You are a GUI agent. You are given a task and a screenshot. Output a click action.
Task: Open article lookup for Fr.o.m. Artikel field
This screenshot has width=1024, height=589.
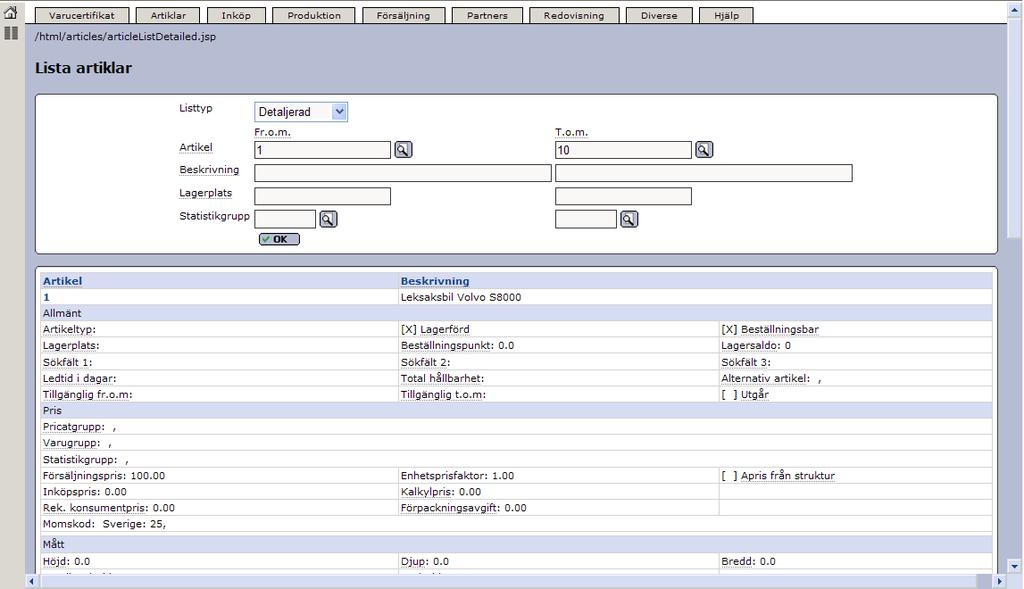tap(403, 150)
